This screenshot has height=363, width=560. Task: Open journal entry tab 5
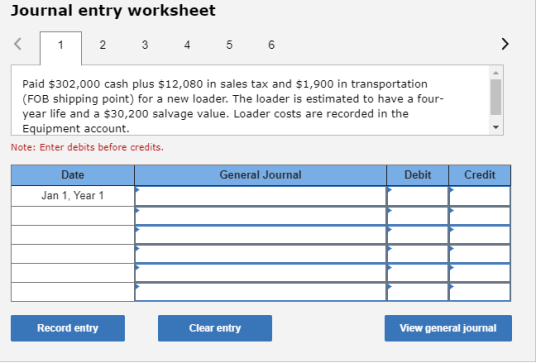(229, 45)
